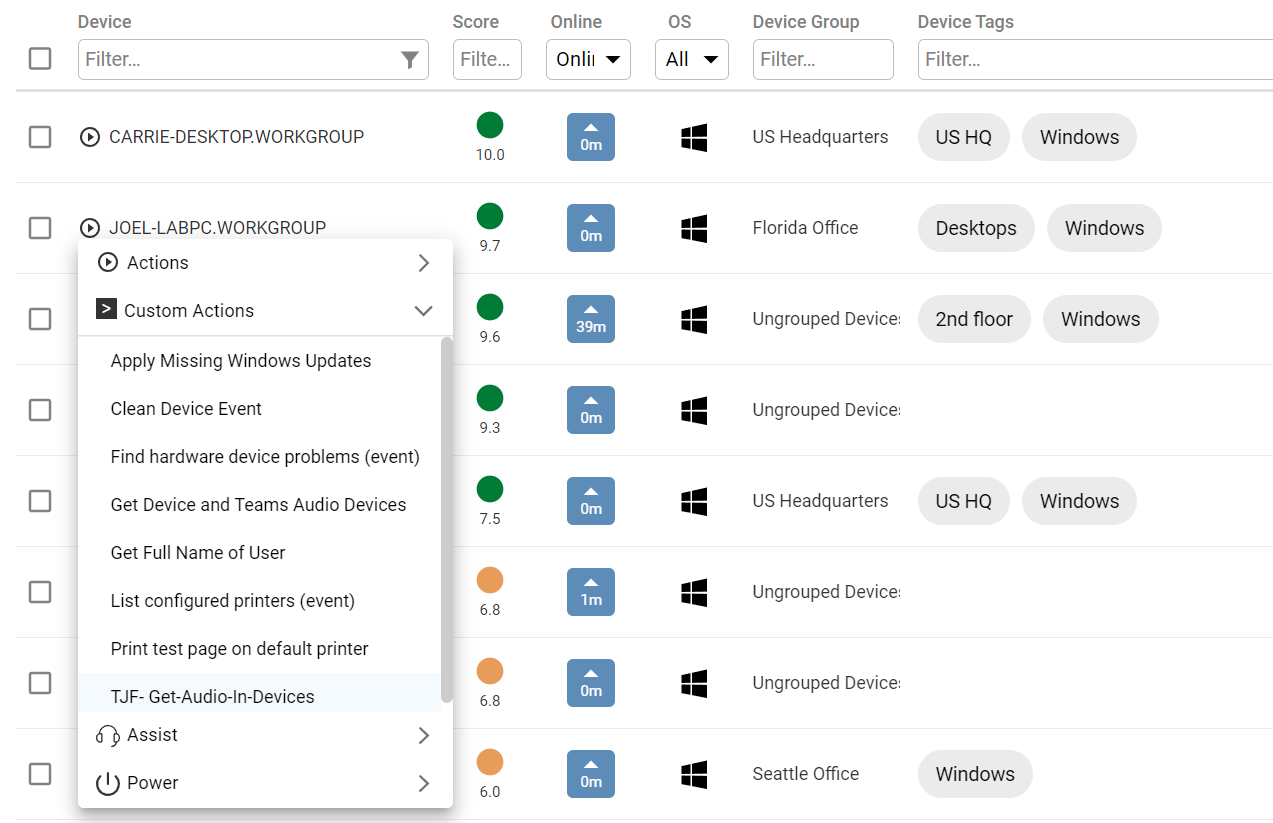The width and height of the screenshot is (1273, 823).
Task: Click the headset icon next to Assist
Action: click(x=108, y=735)
